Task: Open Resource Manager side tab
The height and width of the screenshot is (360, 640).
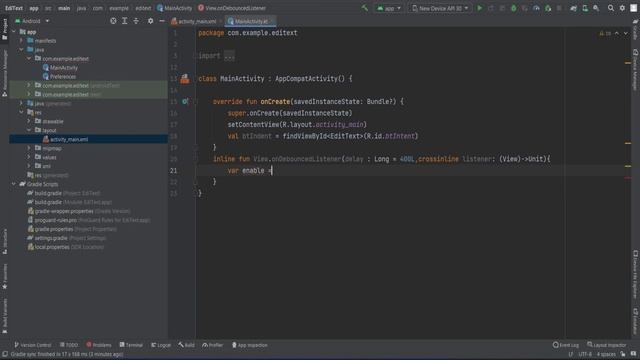Action: point(4,73)
